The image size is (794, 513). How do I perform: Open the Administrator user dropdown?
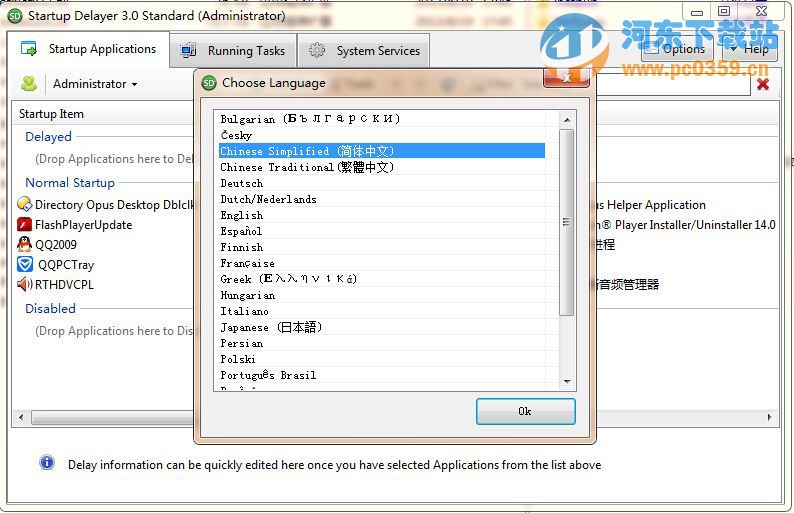95,84
